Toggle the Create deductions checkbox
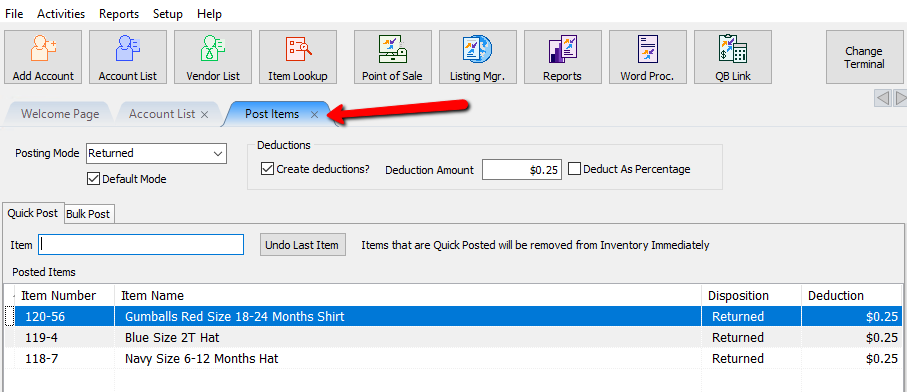Viewport: 907px width, 392px height. coord(267,169)
